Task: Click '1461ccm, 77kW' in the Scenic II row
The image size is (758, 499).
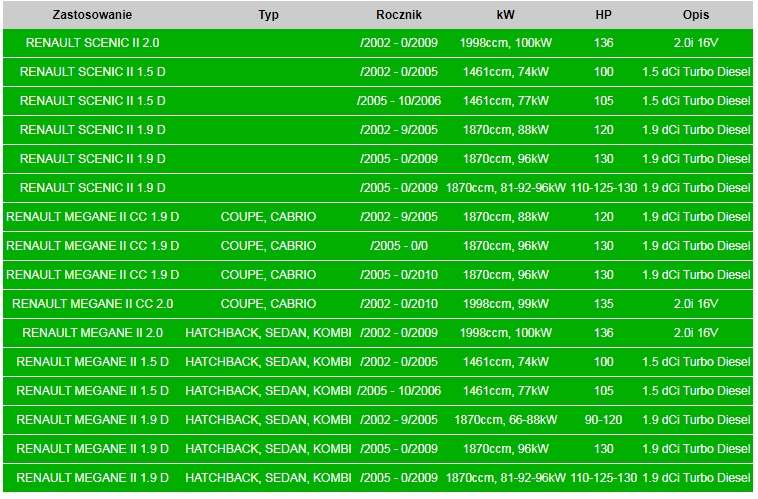Action: point(506,101)
